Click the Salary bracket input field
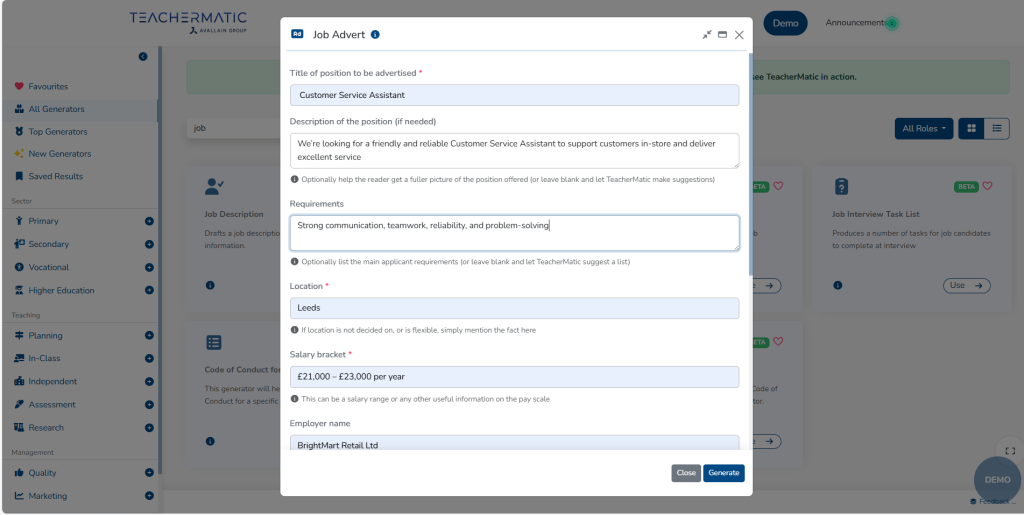 tap(515, 377)
